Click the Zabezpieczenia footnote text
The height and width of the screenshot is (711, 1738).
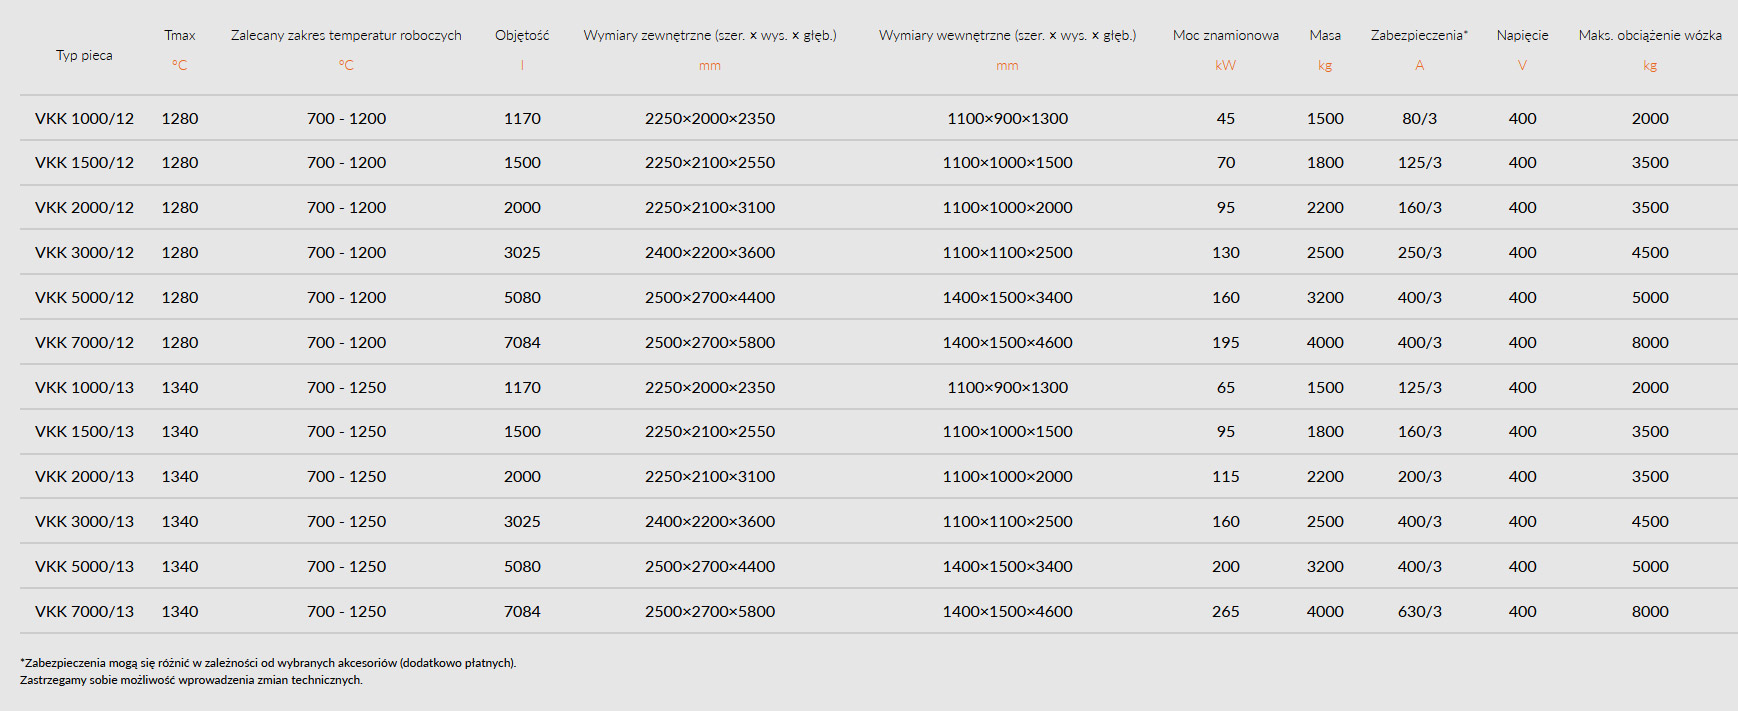tap(268, 662)
